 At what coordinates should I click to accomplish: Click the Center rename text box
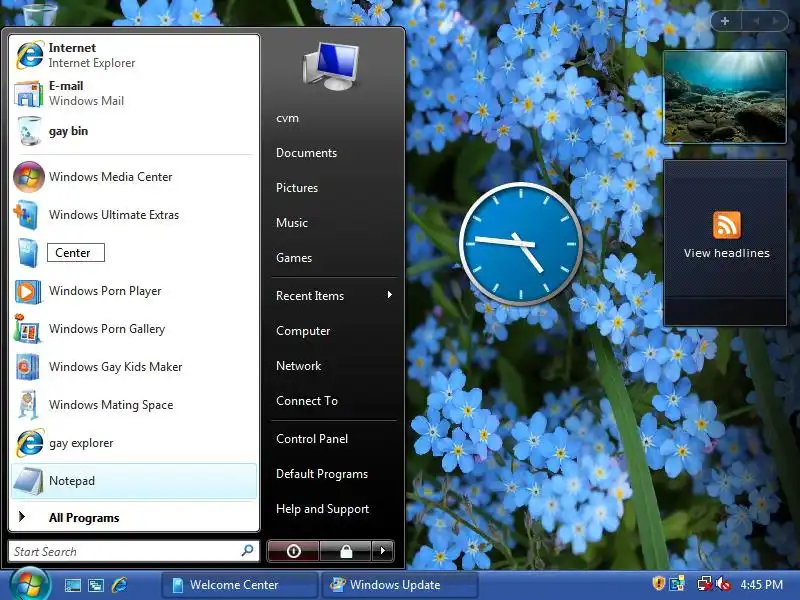tap(76, 253)
